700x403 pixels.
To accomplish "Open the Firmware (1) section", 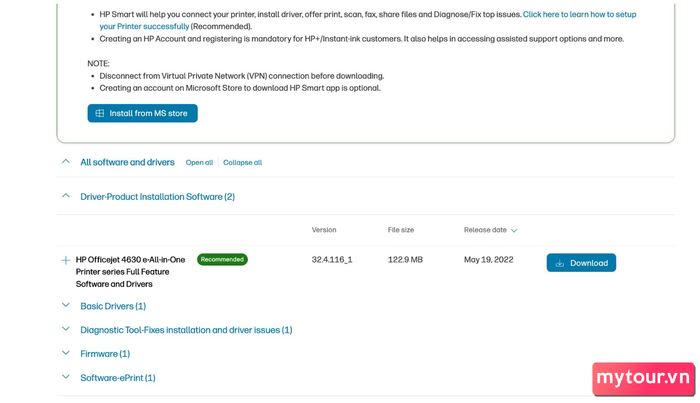I will (x=105, y=354).
